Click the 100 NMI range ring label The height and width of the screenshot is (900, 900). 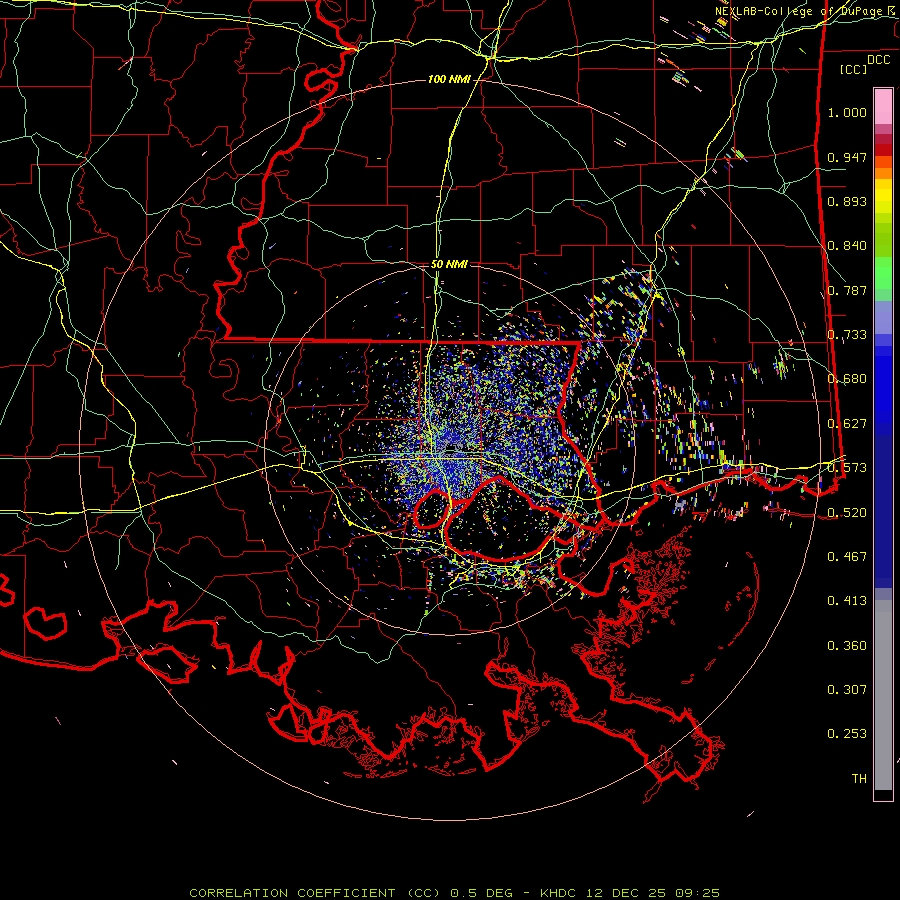(449, 79)
